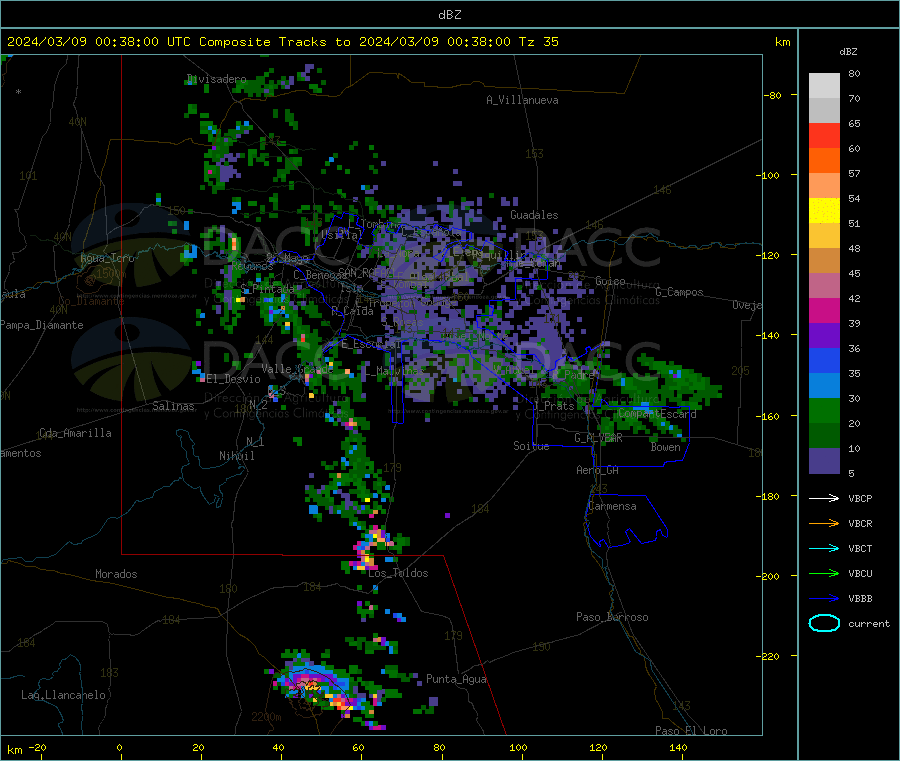900x761 pixels.
Task: Click the yellow 51 dBZ color swatch
Action: 824,211
